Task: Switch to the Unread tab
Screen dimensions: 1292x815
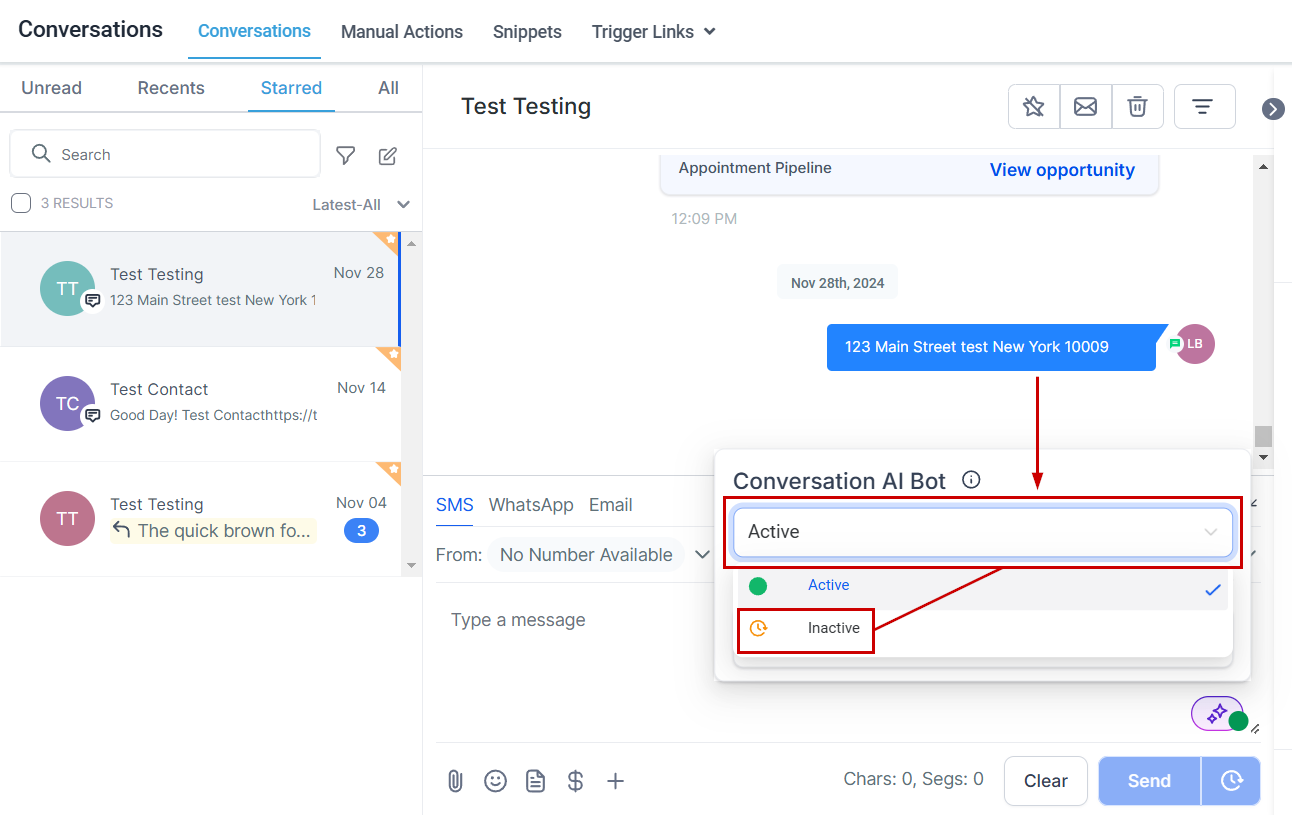Action: tap(51, 88)
